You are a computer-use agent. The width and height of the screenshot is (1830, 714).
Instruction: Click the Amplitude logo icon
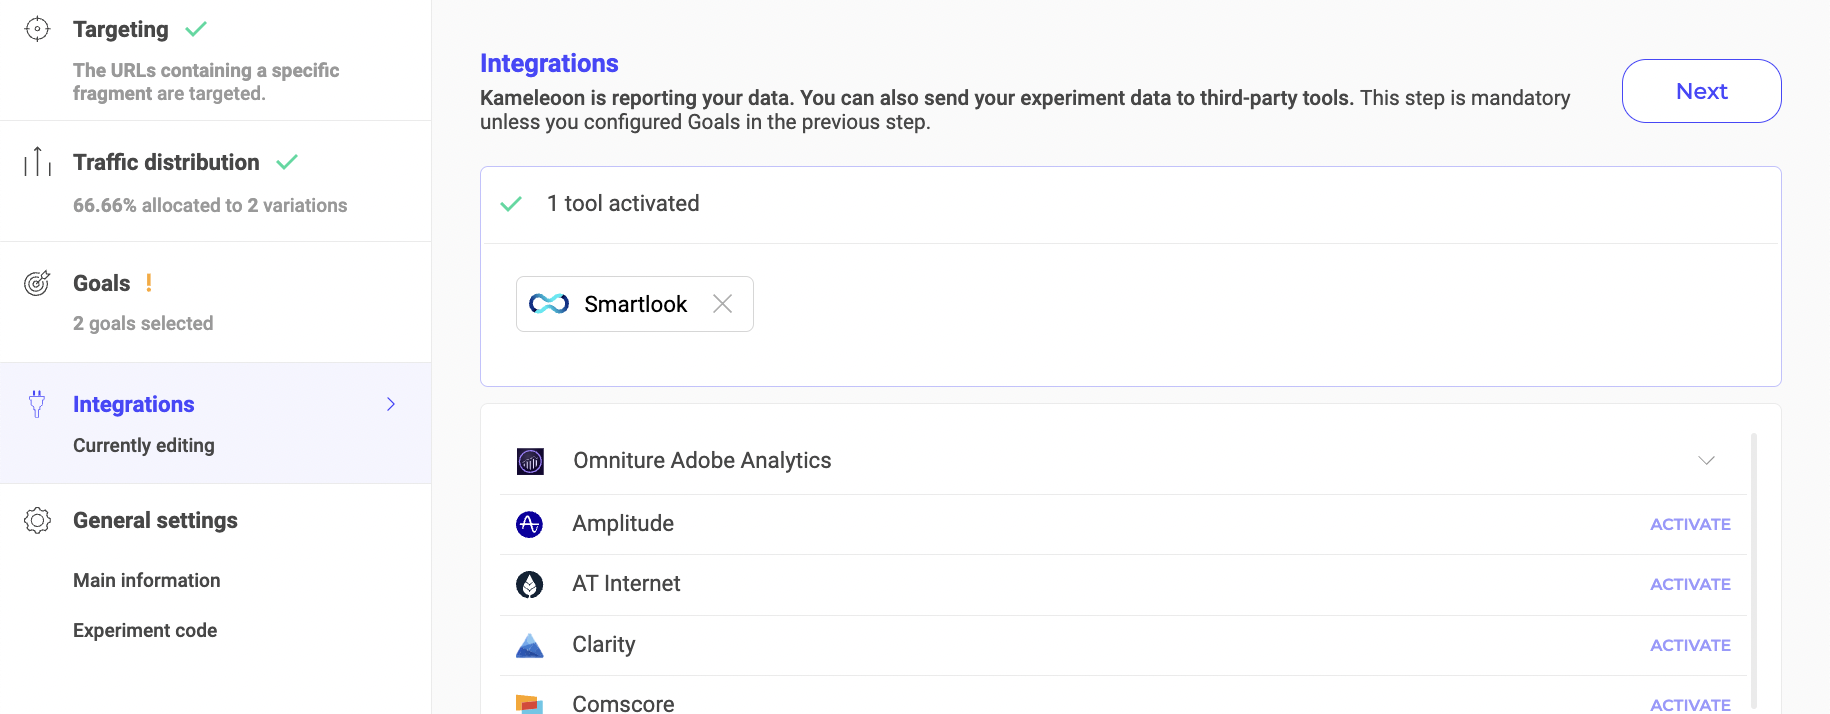coord(529,524)
